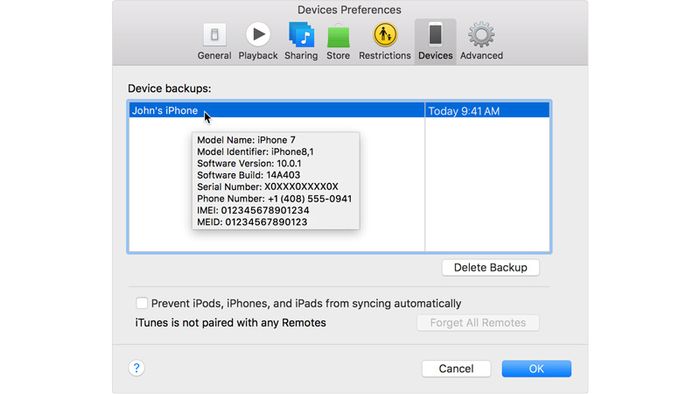
Task: Click the Model Identifier: iPhone8,1 line
Action: [255, 152]
